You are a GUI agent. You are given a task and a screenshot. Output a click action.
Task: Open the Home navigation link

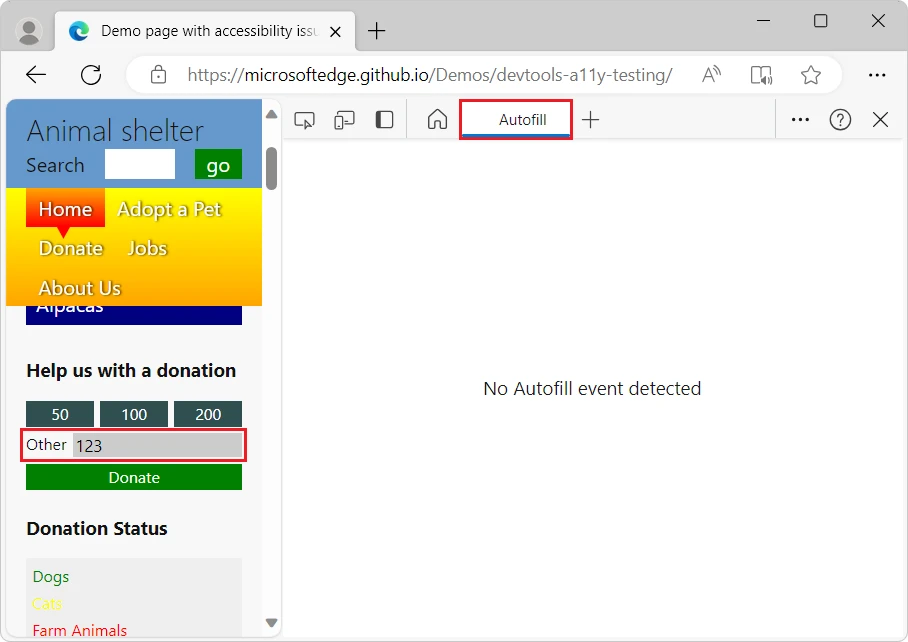click(x=65, y=208)
